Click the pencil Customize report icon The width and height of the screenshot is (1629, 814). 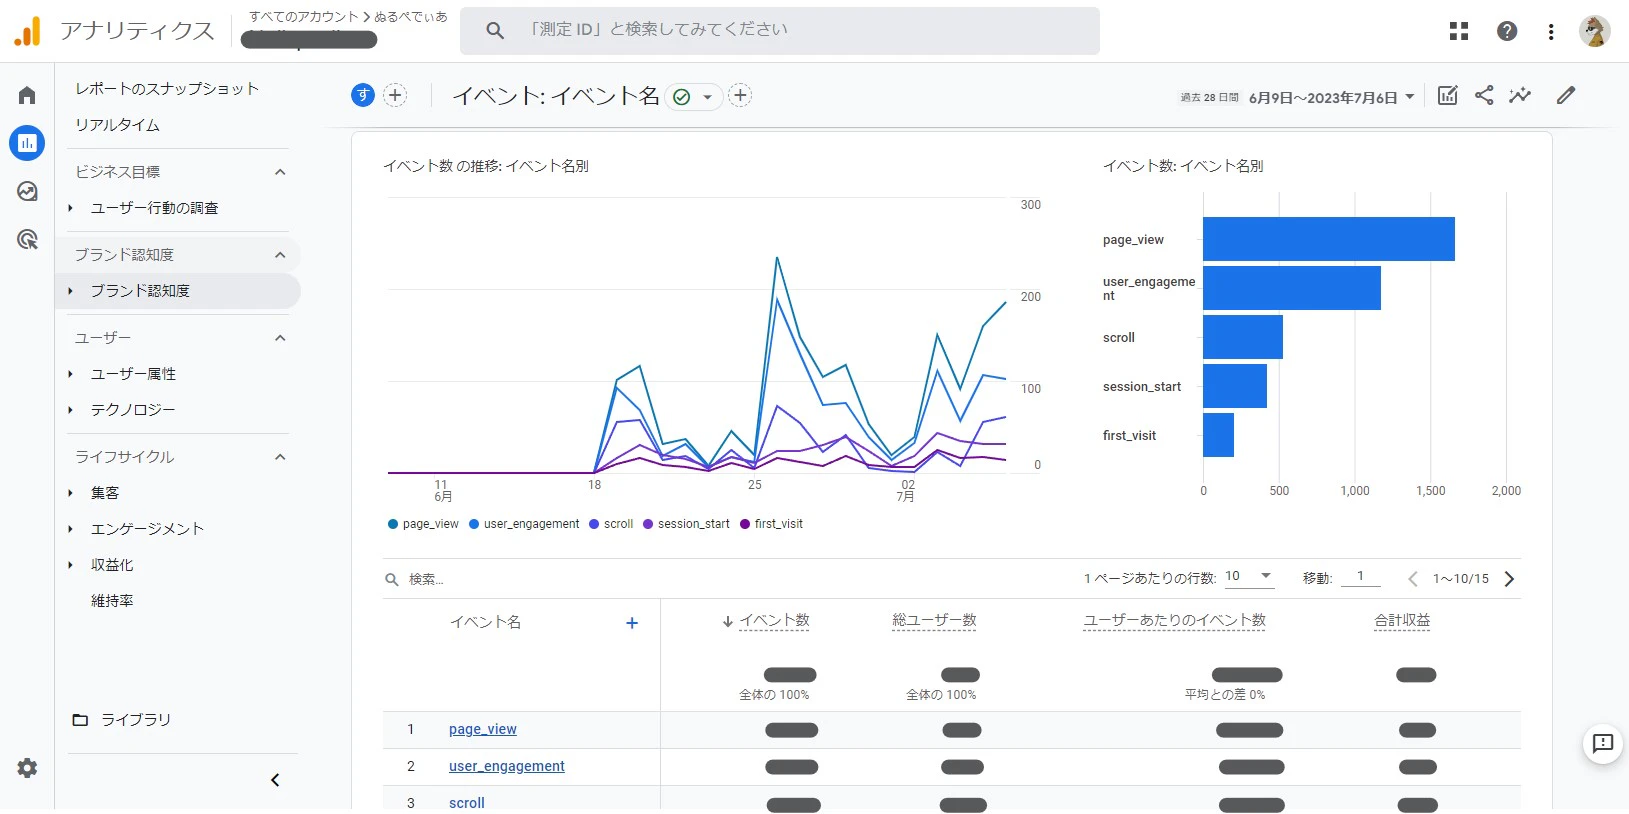point(1566,95)
